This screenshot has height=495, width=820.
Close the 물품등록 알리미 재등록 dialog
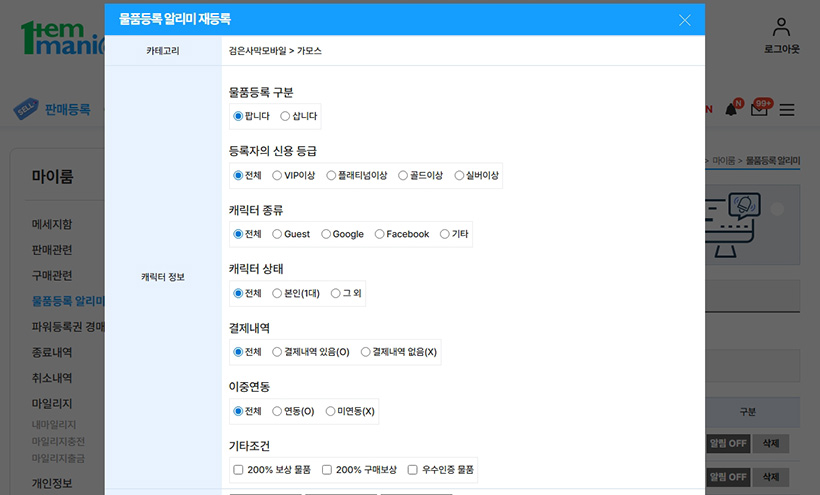pos(685,20)
